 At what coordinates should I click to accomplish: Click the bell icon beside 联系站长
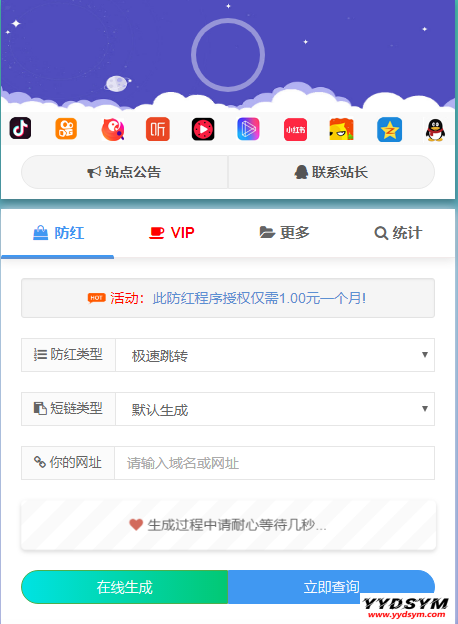coord(301,172)
